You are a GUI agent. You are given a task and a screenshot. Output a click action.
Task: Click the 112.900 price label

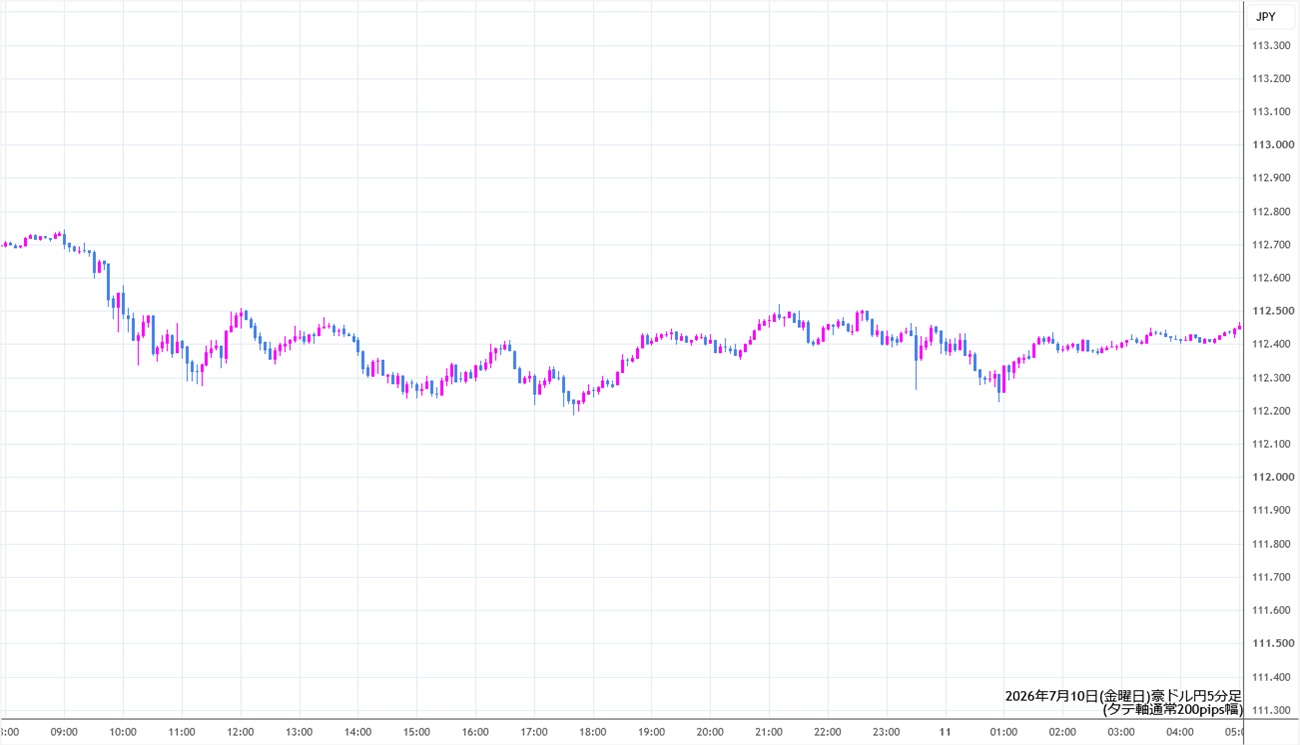click(1270, 178)
